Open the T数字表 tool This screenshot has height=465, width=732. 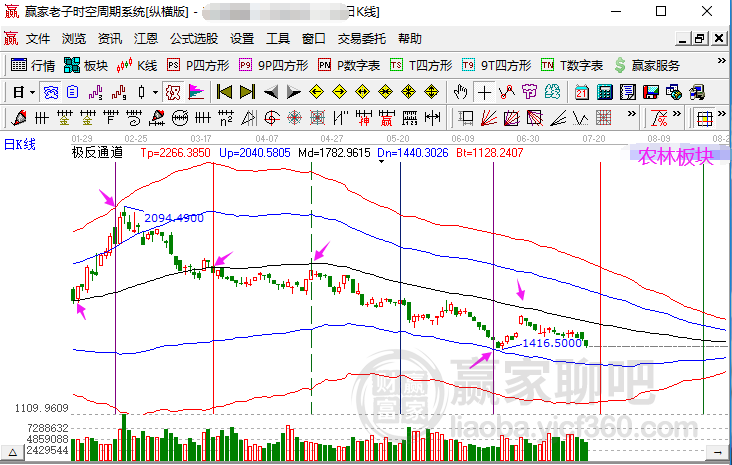(x=572, y=65)
